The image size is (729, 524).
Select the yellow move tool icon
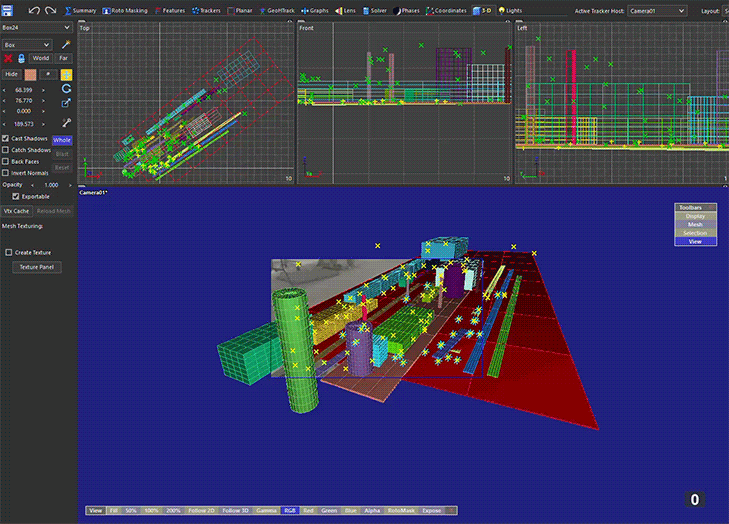66,75
